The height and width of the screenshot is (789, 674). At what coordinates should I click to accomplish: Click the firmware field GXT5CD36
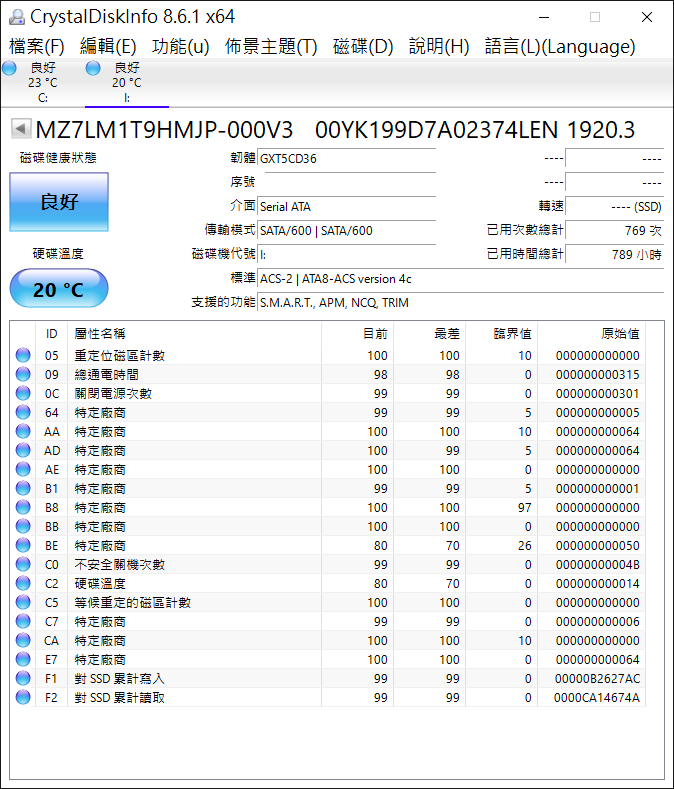pos(346,159)
